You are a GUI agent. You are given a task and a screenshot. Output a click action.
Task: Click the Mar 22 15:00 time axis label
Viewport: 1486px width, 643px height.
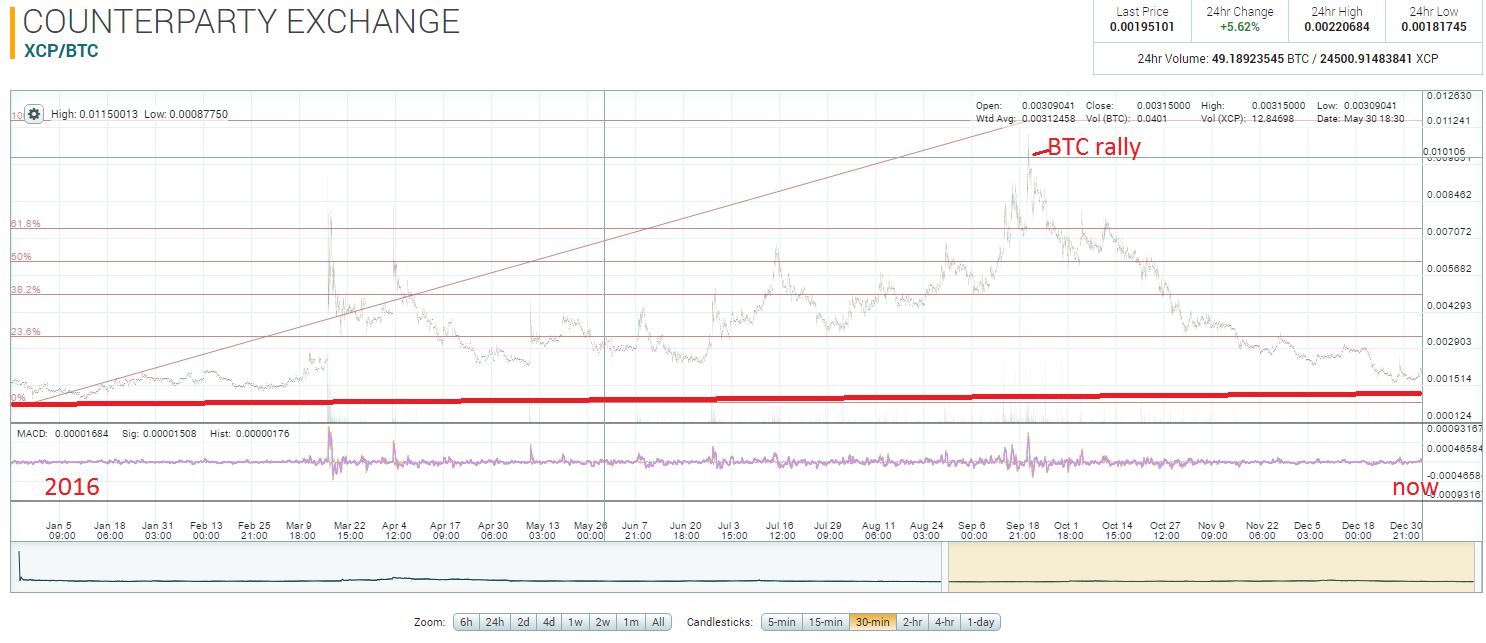[x=350, y=530]
